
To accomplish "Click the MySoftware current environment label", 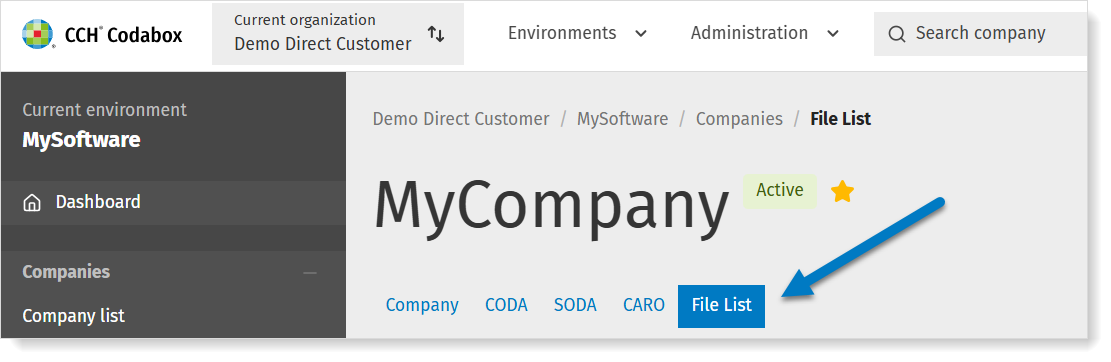I will coord(81,140).
